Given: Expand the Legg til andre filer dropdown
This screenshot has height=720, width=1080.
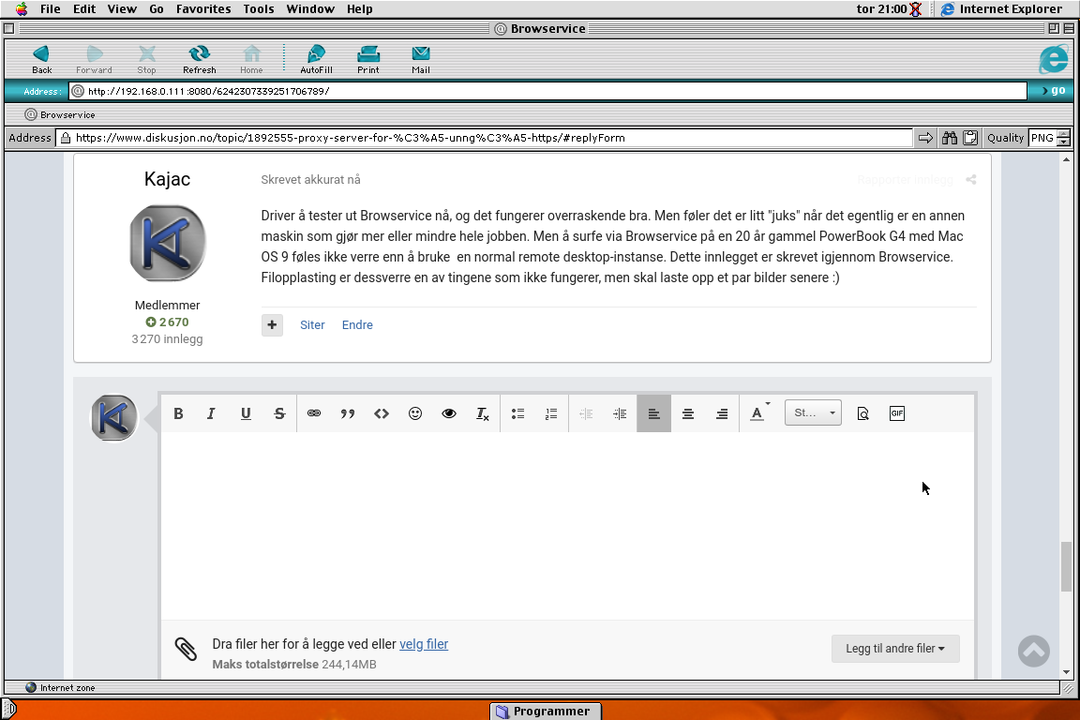Looking at the screenshot, I should 895,648.
